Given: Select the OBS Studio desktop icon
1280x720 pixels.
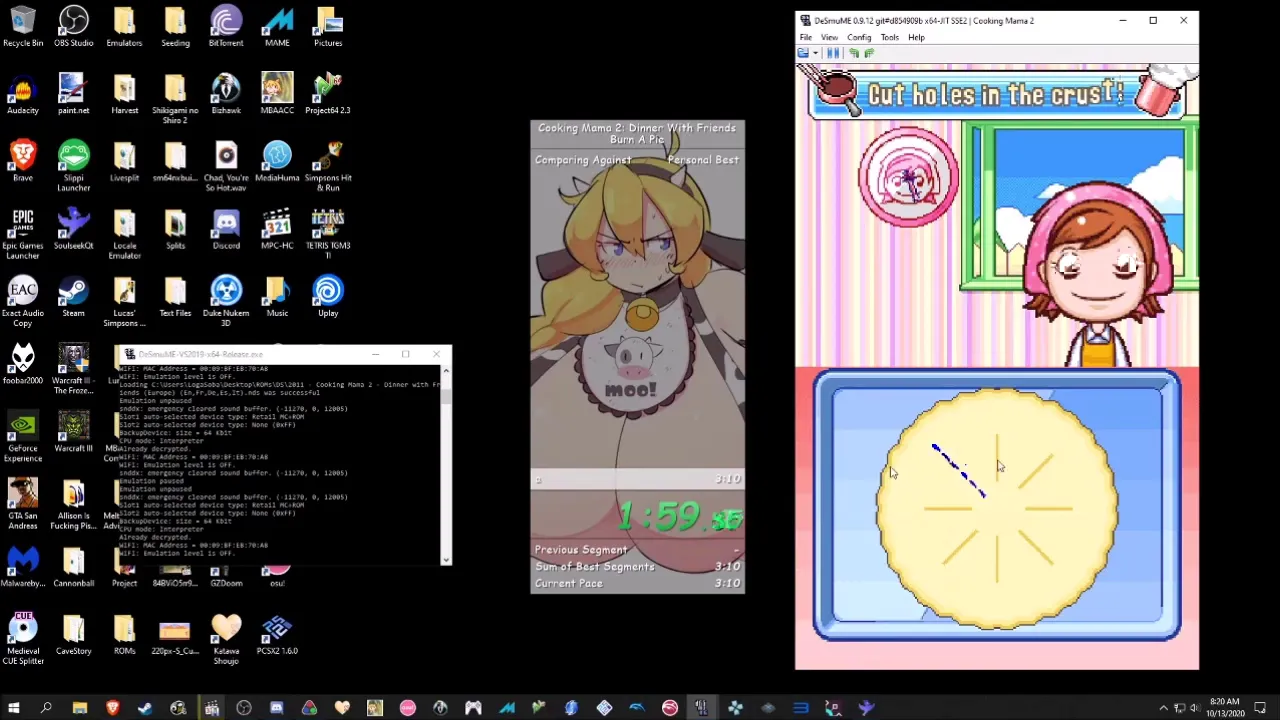Looking at the screenshot, I should point(73,27).
